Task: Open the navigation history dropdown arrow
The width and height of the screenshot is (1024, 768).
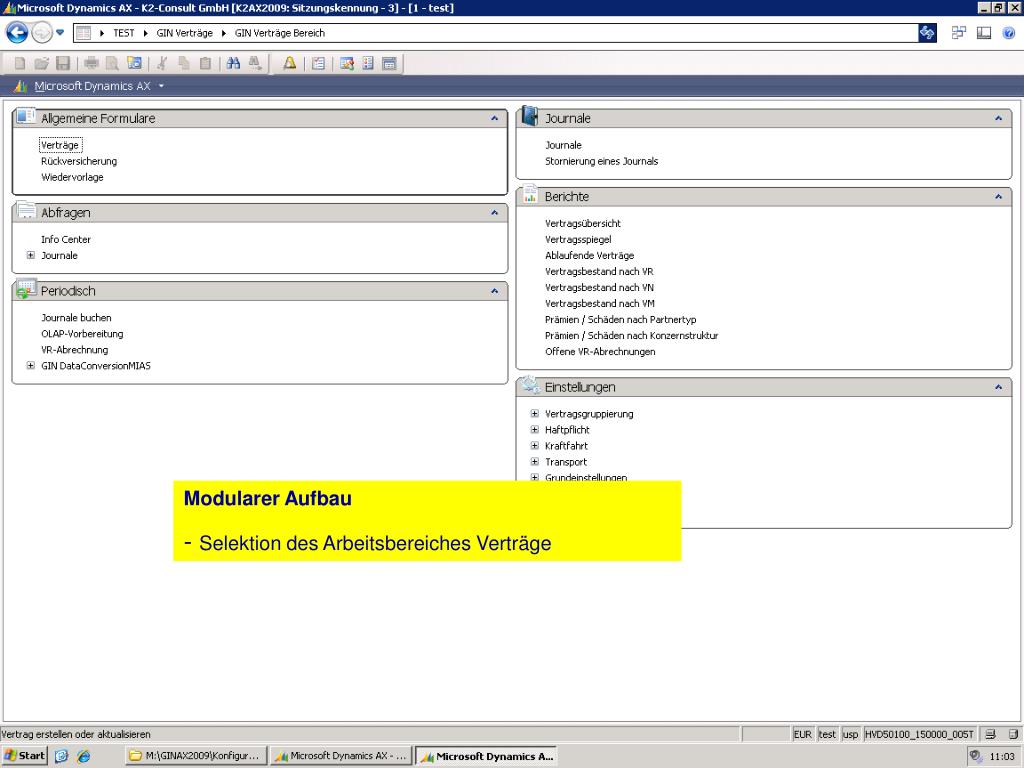Action: 60,32
